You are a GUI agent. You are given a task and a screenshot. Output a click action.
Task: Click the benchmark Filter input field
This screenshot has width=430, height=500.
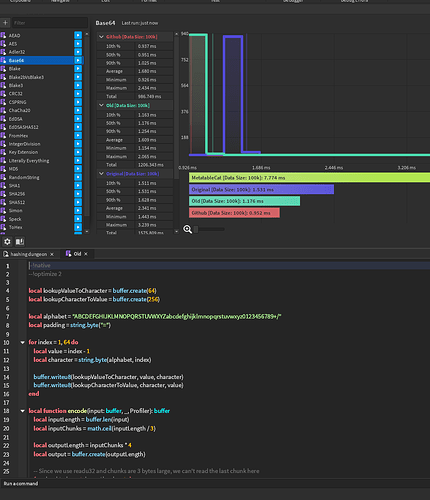point(50,23)
